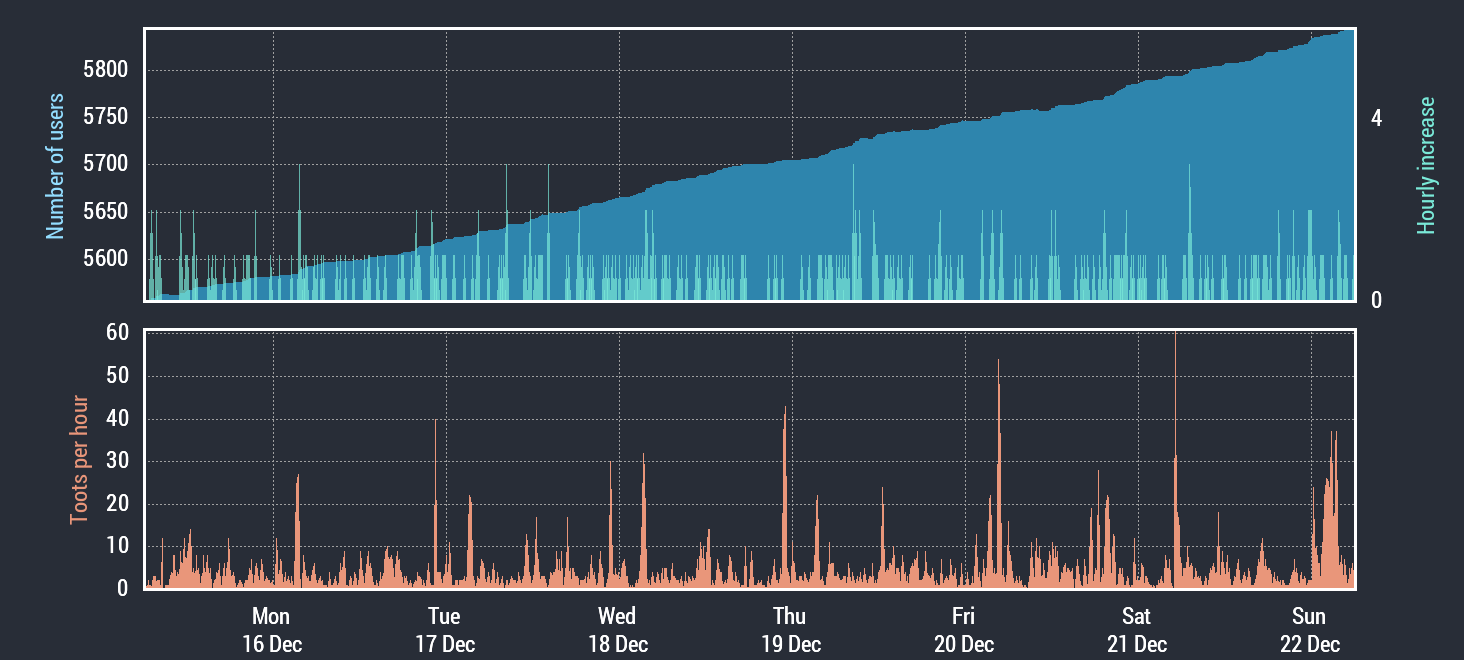This screenshot has width=1464, height=660.
Task: Click the 10 tick on toots axis
Action: tap(118, 546)
